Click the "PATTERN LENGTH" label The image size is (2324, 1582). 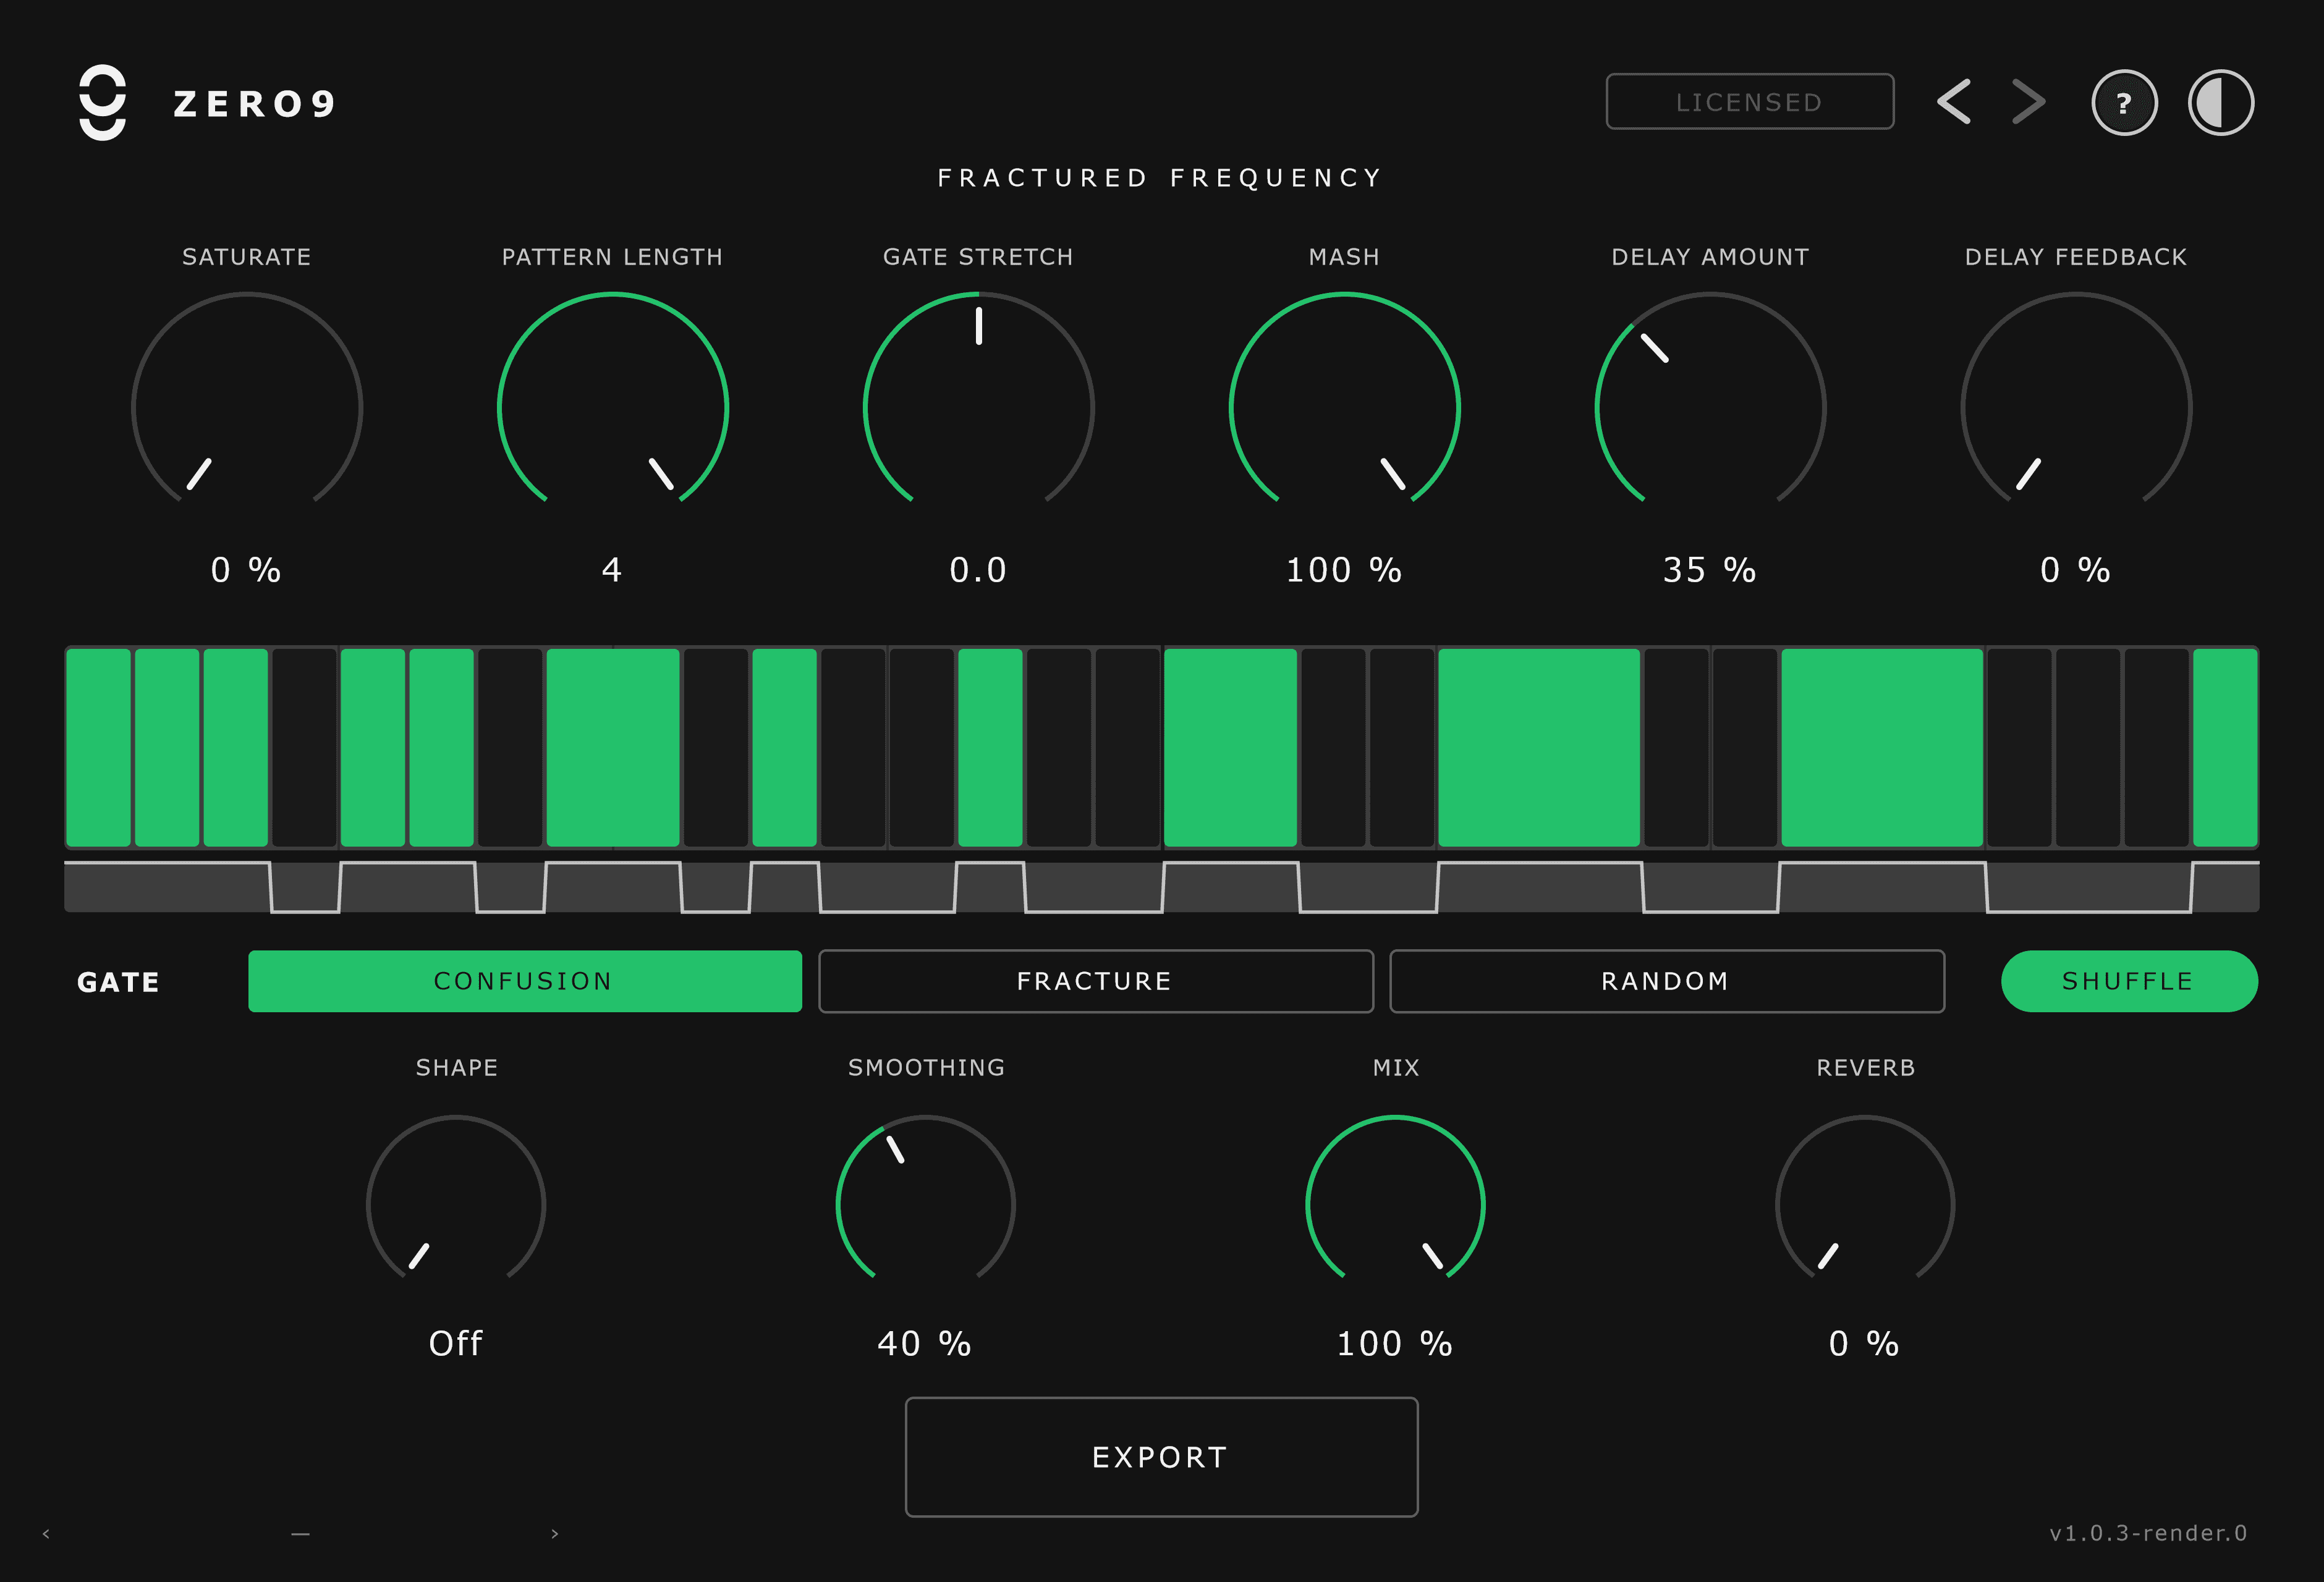(x=612, y=257)
